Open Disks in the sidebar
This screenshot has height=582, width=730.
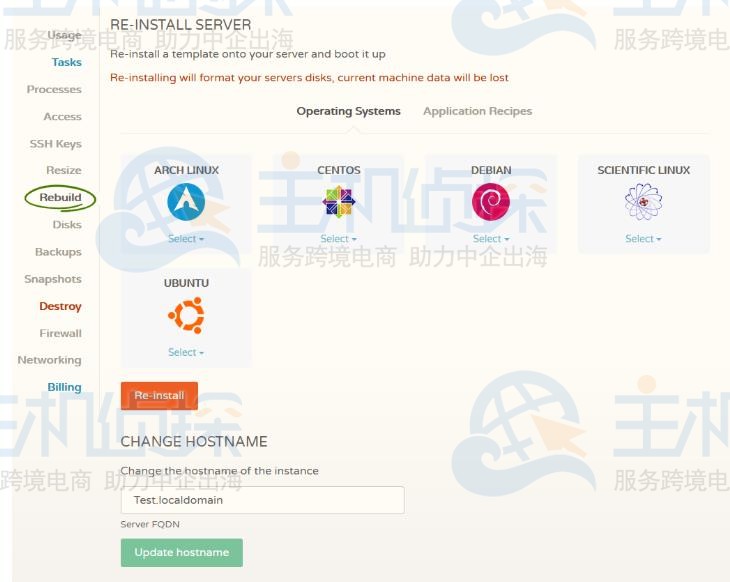pyautogui.click(x=67, y=225)
